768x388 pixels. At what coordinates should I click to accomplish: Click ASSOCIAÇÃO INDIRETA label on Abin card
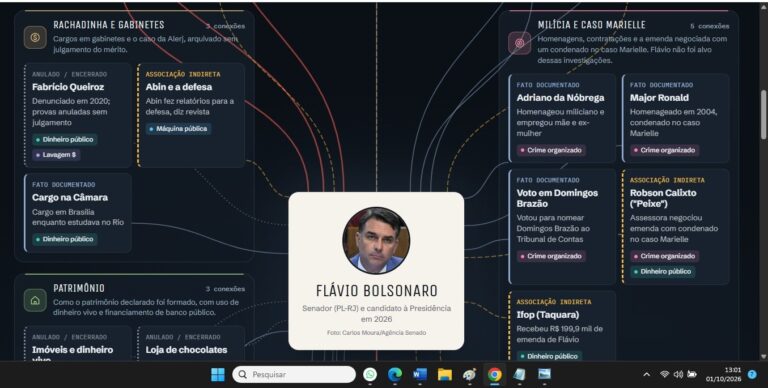click(183, 74)
